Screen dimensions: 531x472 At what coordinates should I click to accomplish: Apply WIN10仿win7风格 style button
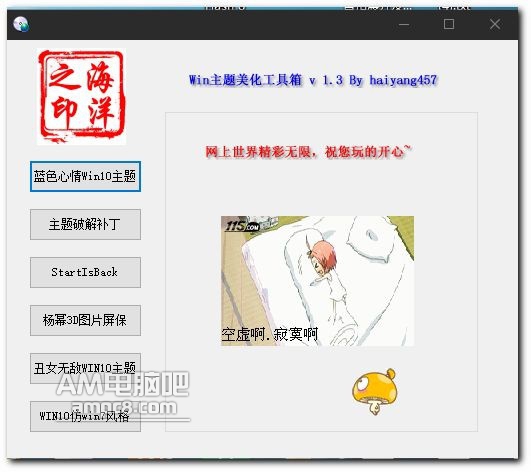tap(85, 416)
